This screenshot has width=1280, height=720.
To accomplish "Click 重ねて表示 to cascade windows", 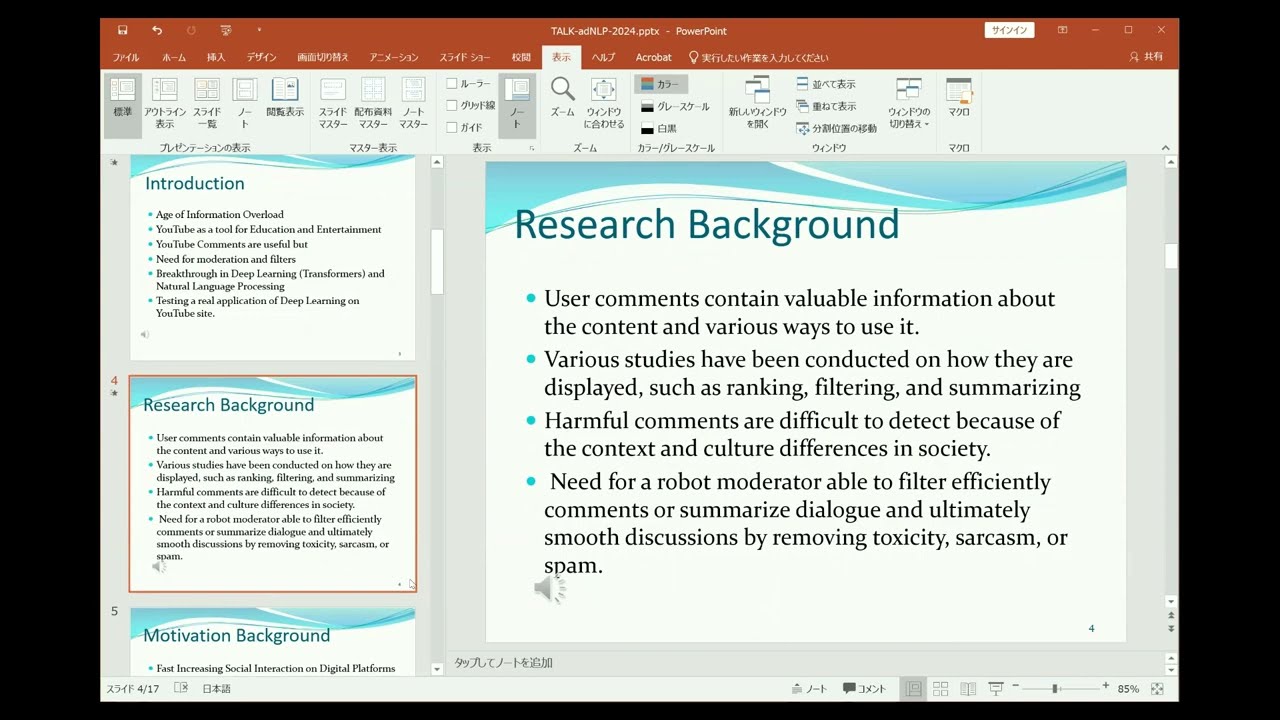I will (826, 106).
